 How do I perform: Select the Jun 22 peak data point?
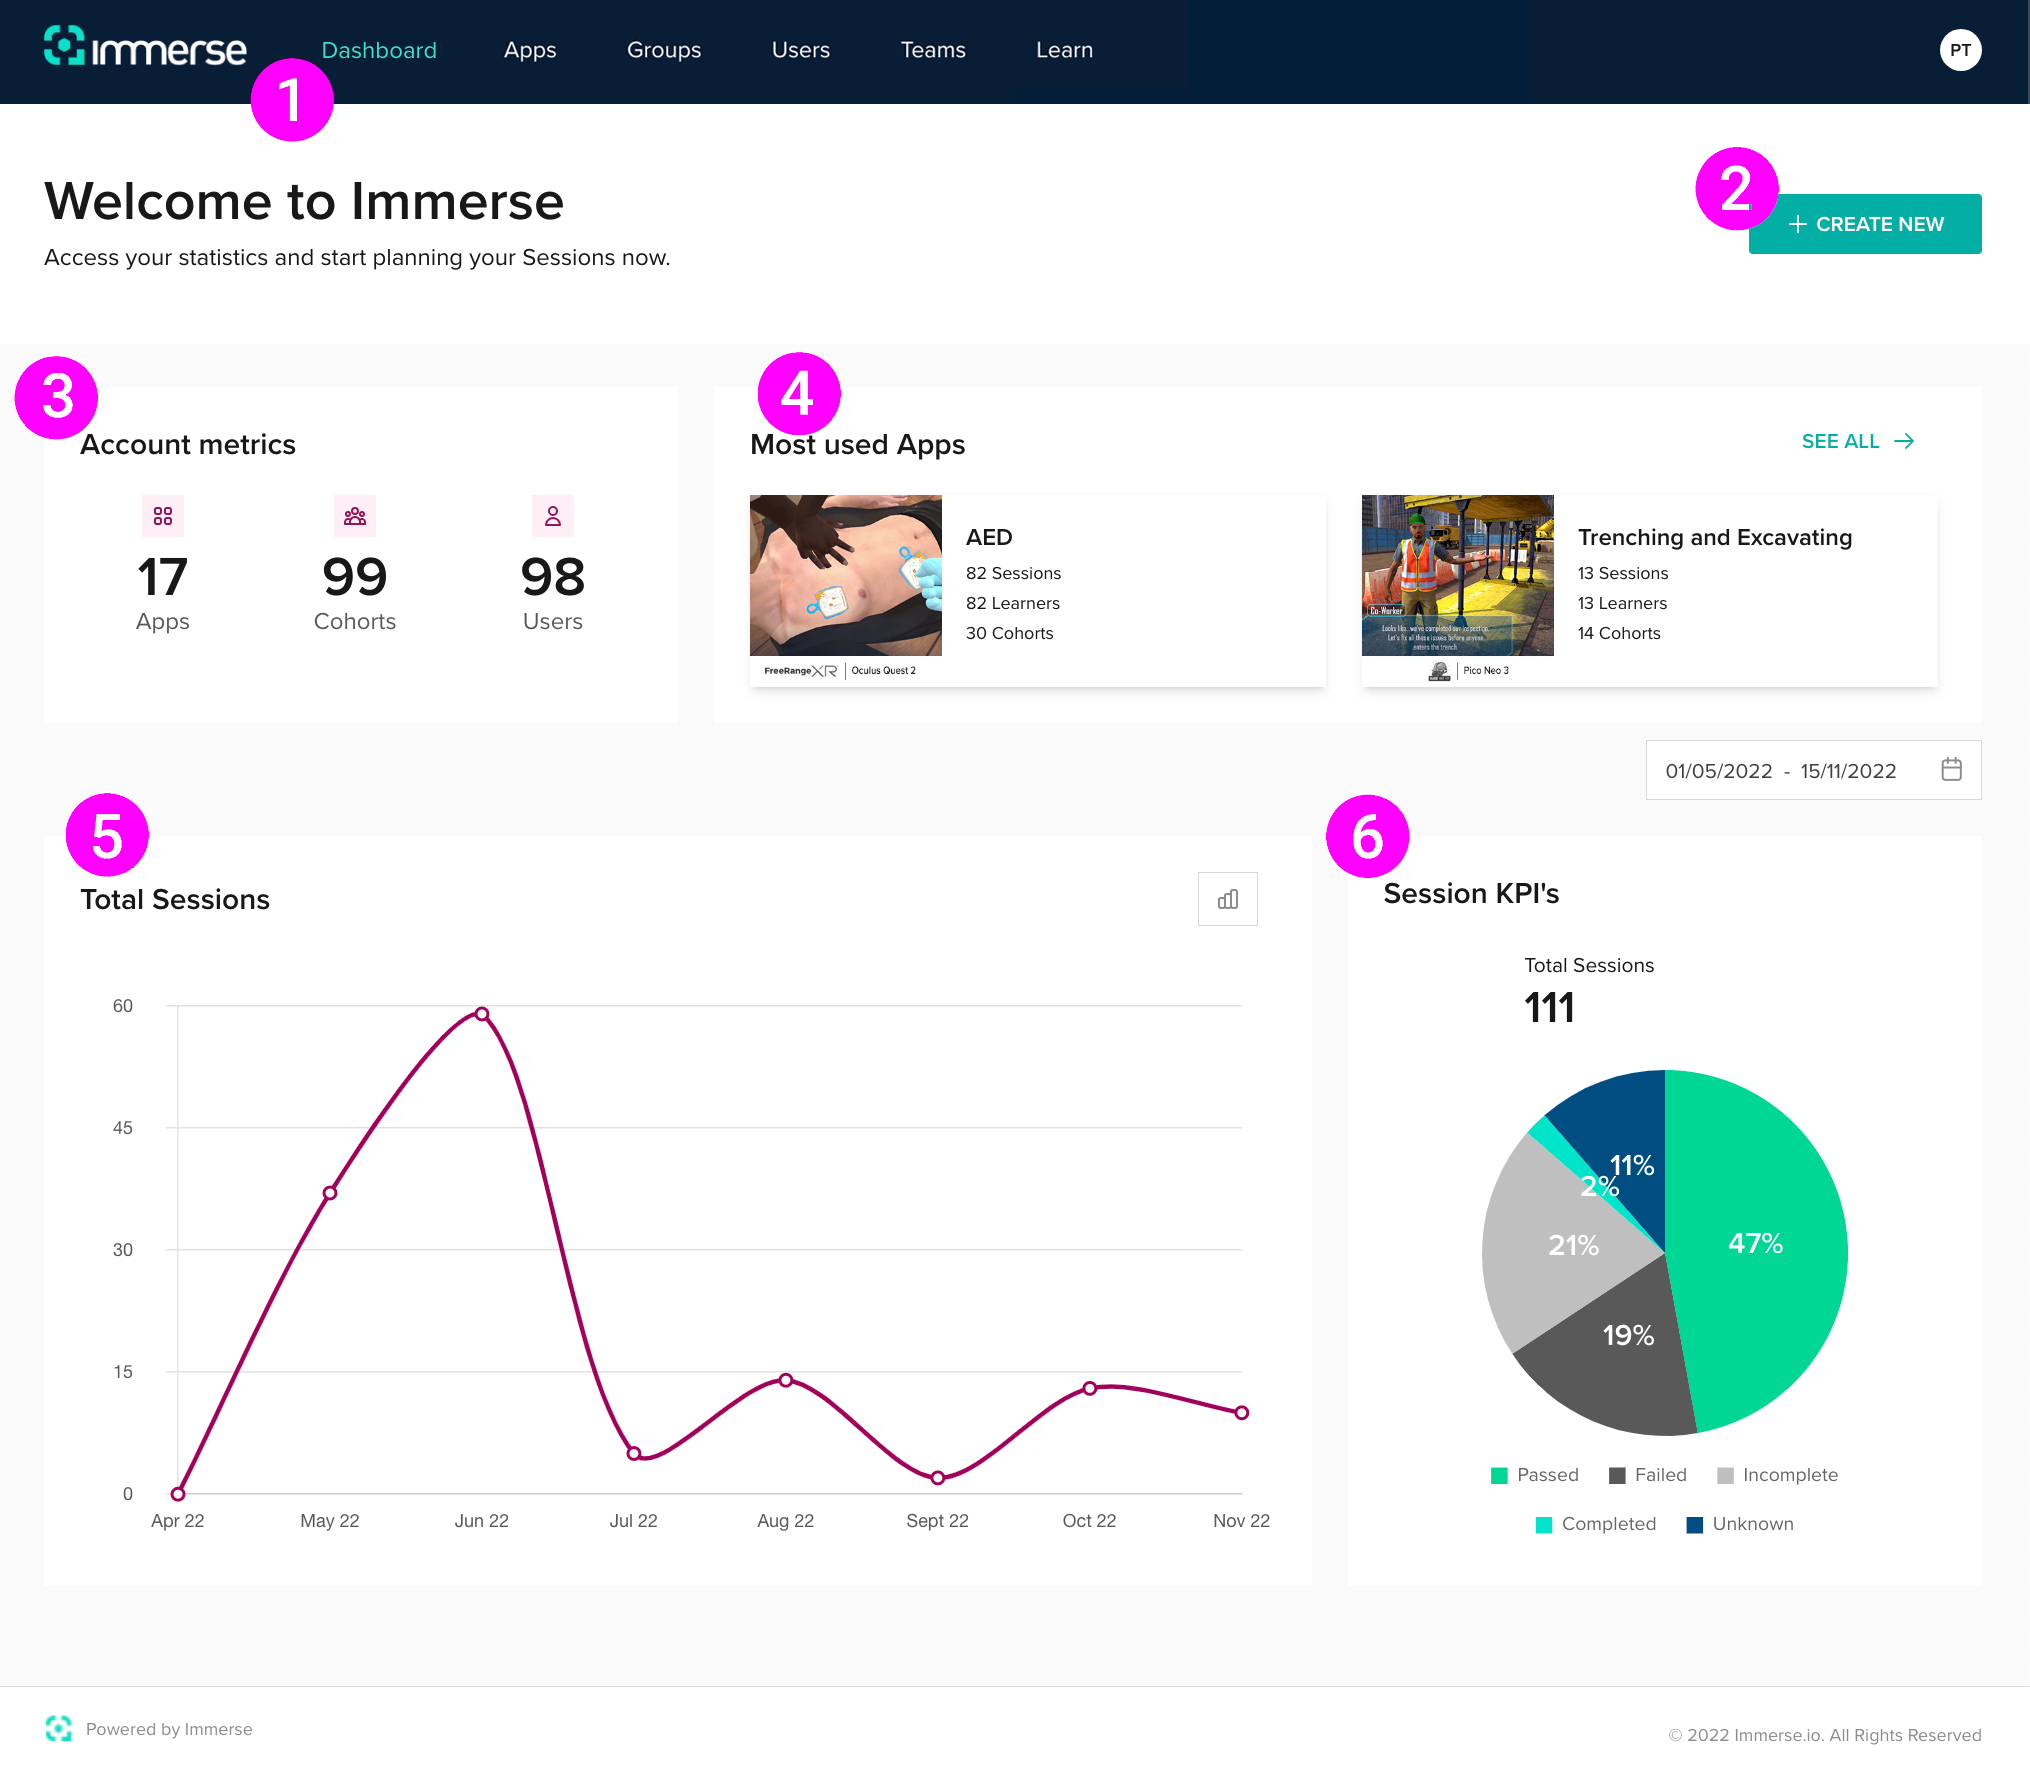pyautogui.click(x=482, y=1014)
